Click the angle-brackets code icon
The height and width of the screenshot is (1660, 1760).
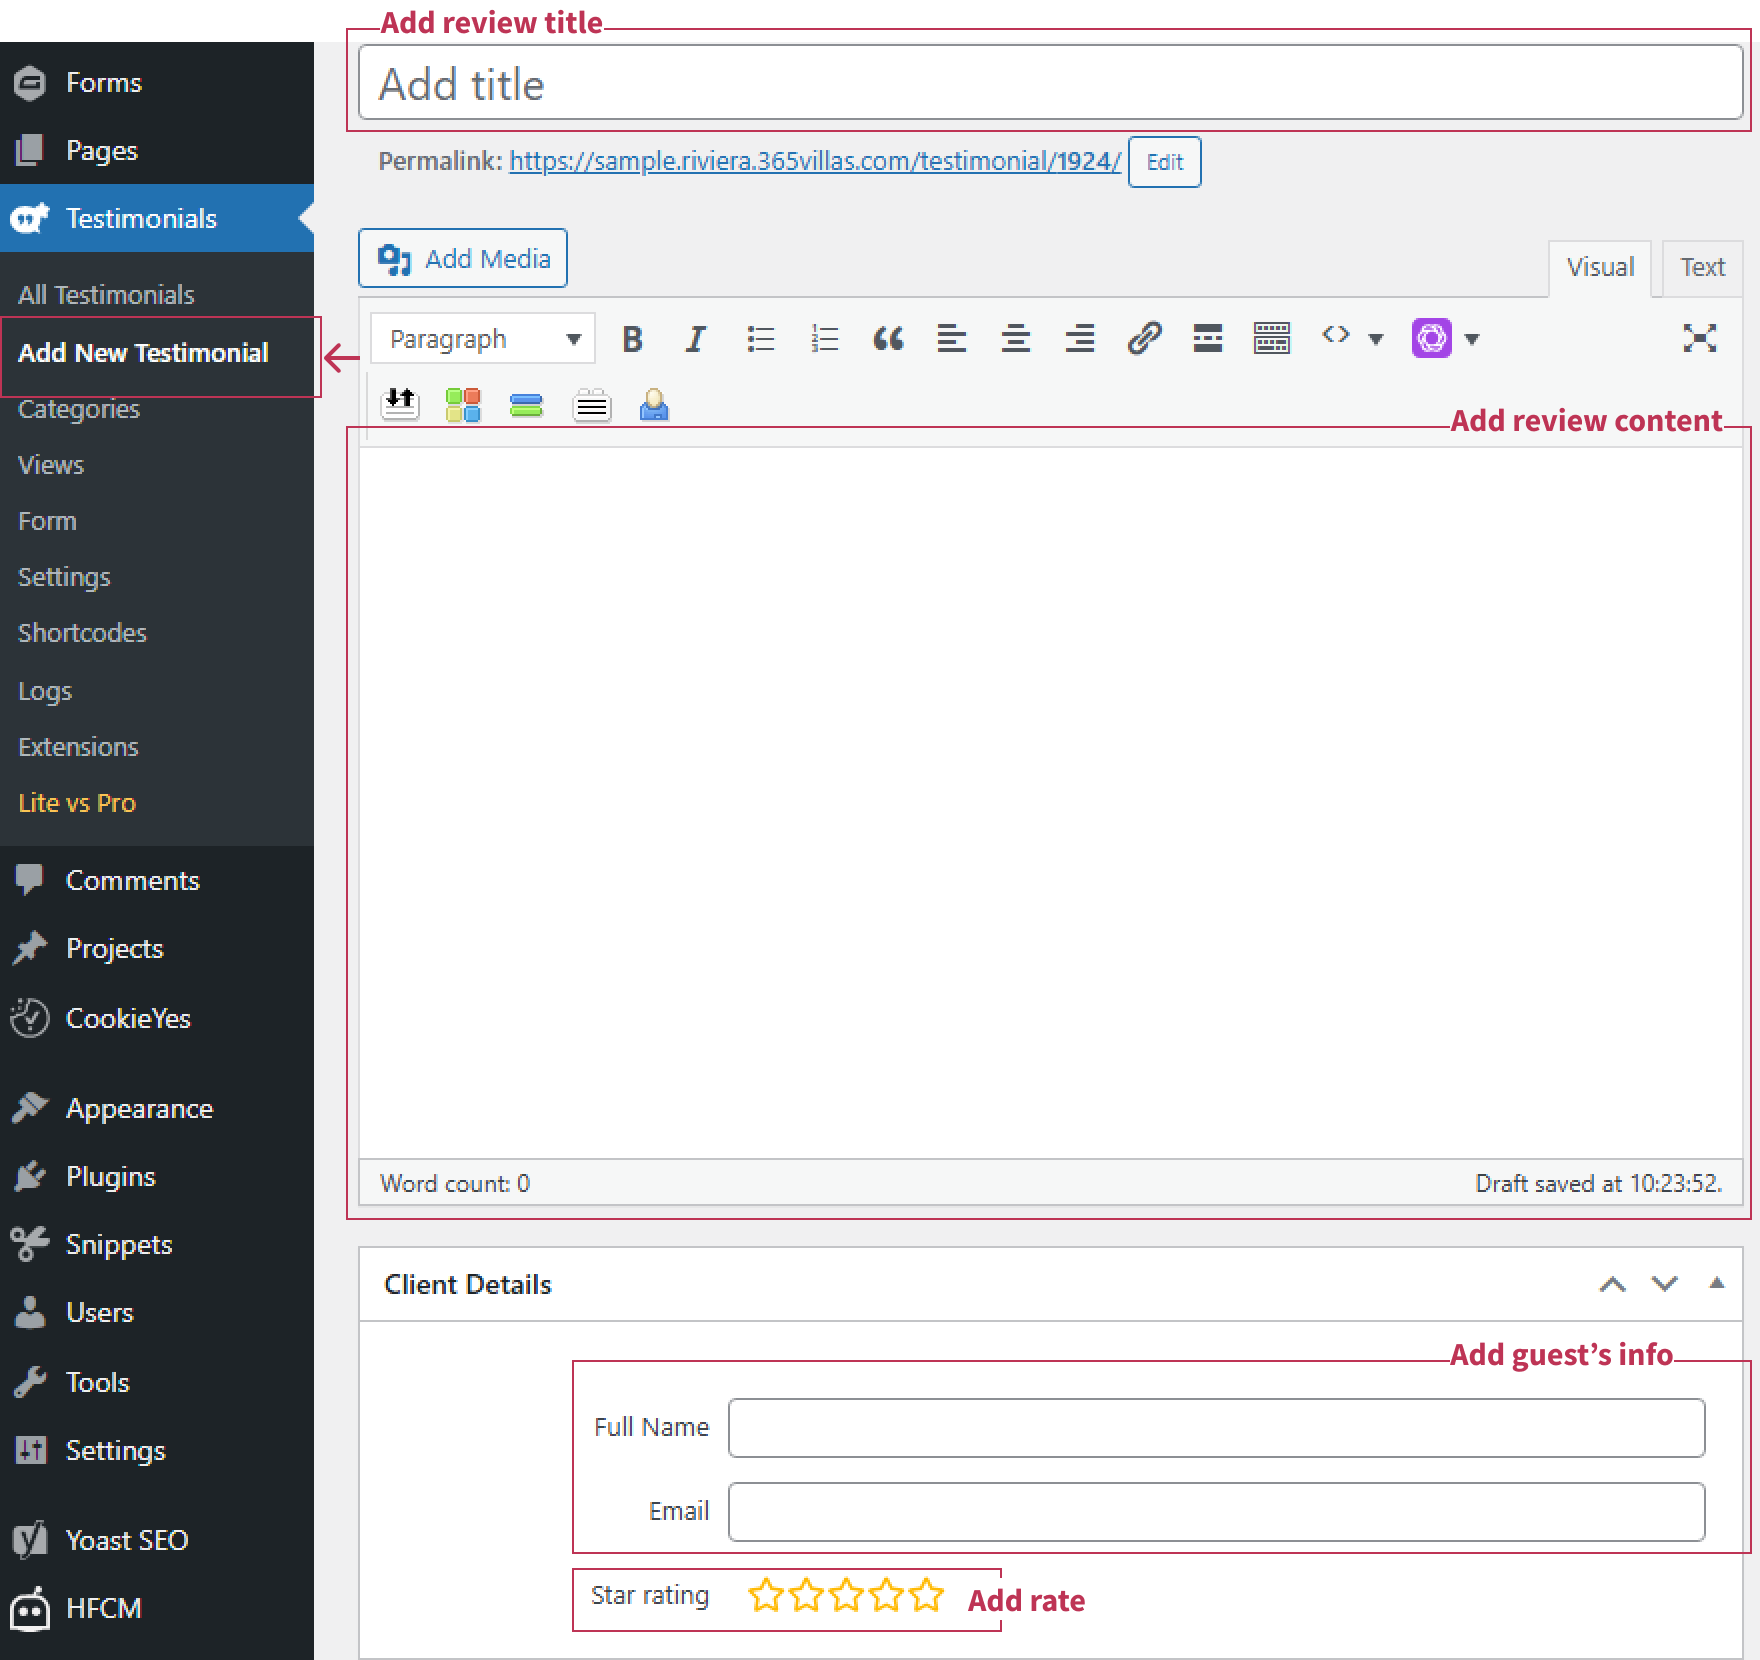[x=1336, y=336]
